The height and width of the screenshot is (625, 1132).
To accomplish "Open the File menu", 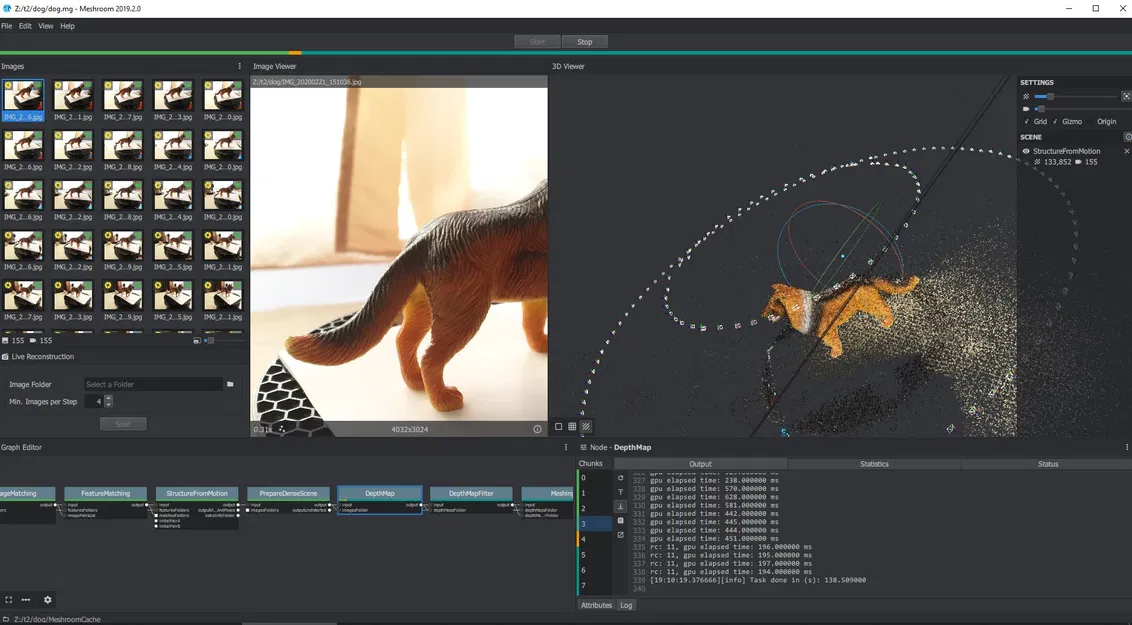I will click(x=6, y=26).
